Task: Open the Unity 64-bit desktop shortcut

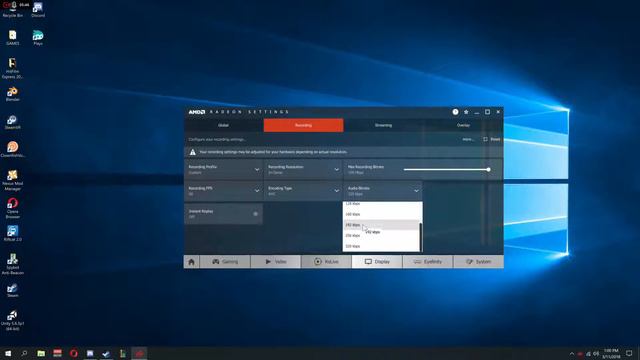Action: [13, 320]
